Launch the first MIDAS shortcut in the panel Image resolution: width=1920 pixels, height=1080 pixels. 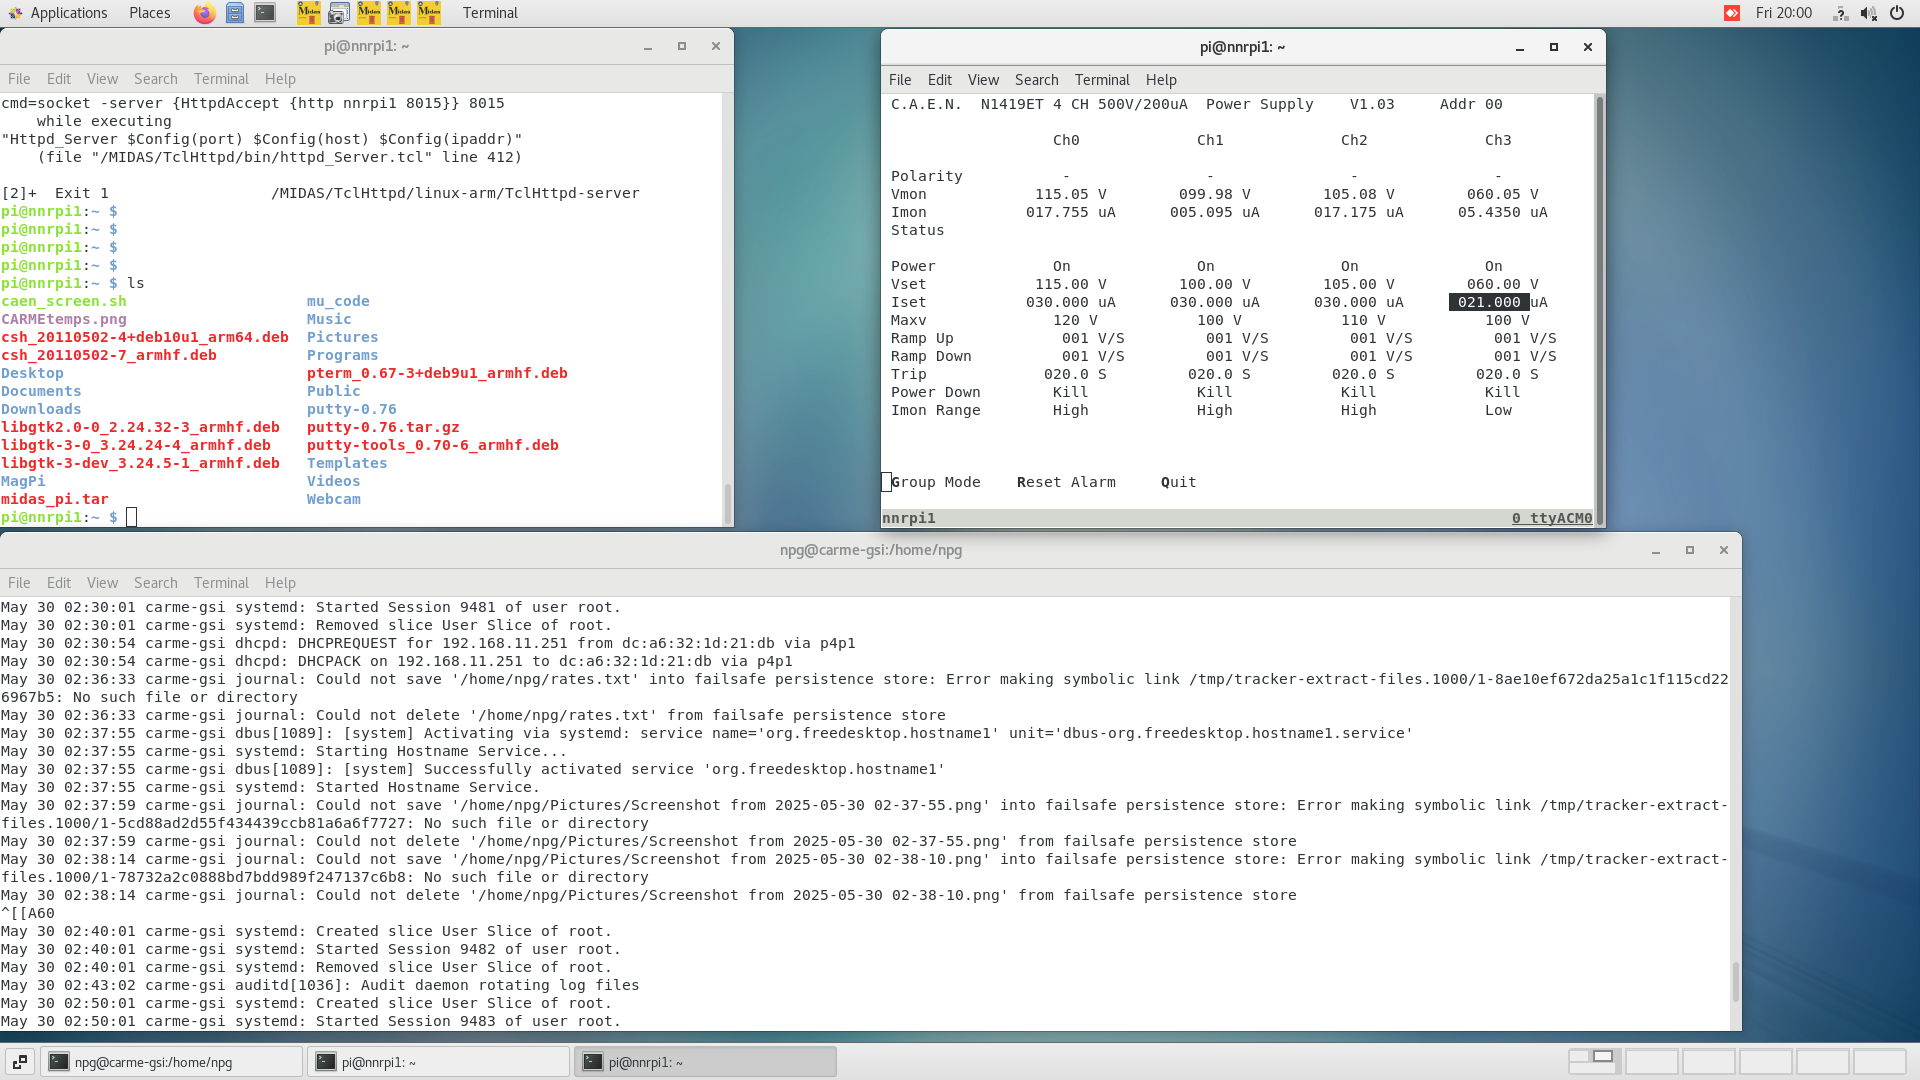coord(309,13)
